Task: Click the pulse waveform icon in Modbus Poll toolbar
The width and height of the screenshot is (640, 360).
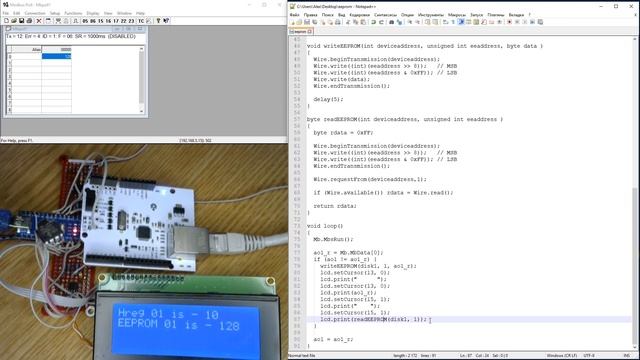Action: (76, 21)
